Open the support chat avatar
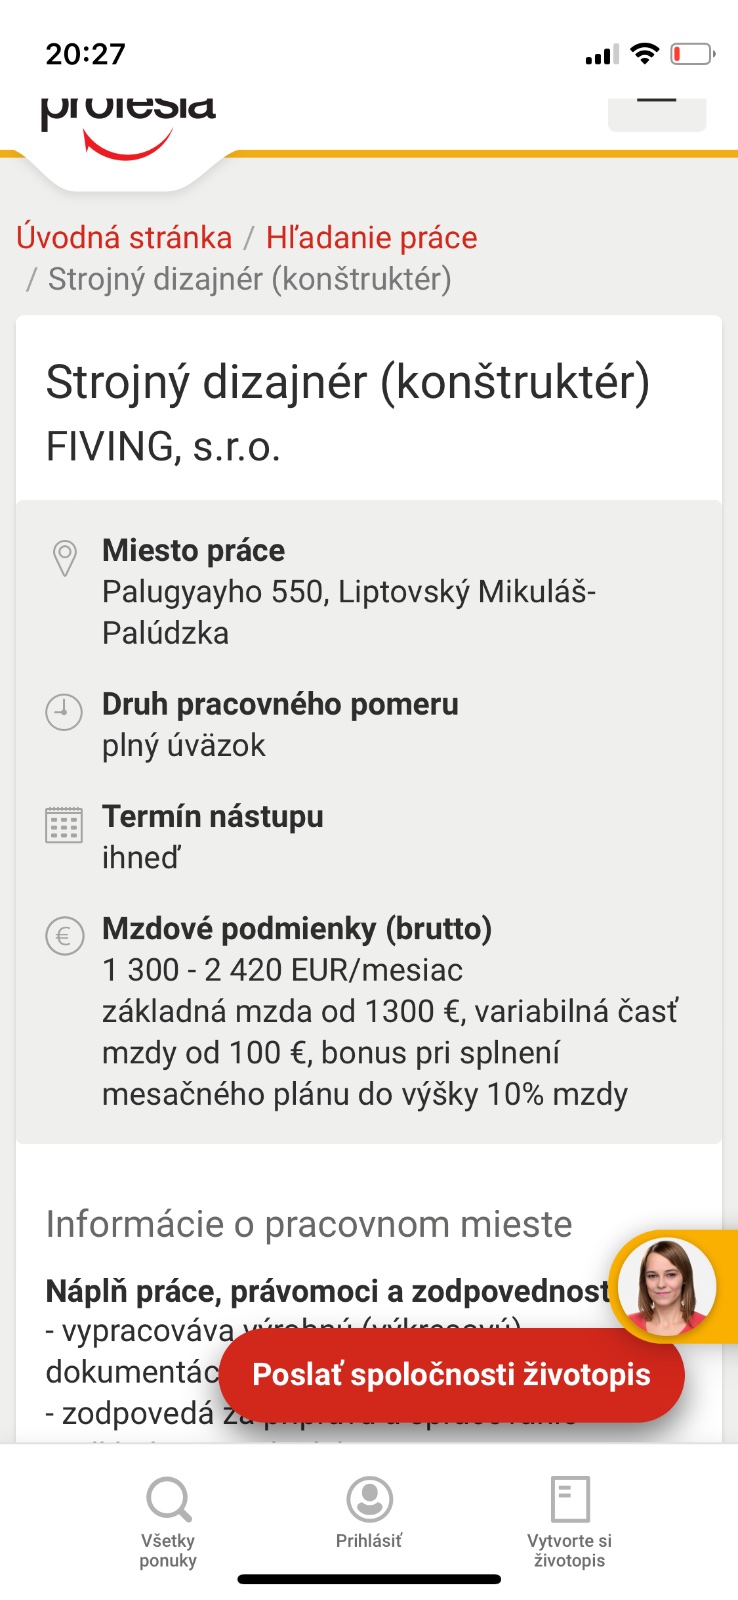This screenshot has width=738, height=1600. pos(666,1286)
